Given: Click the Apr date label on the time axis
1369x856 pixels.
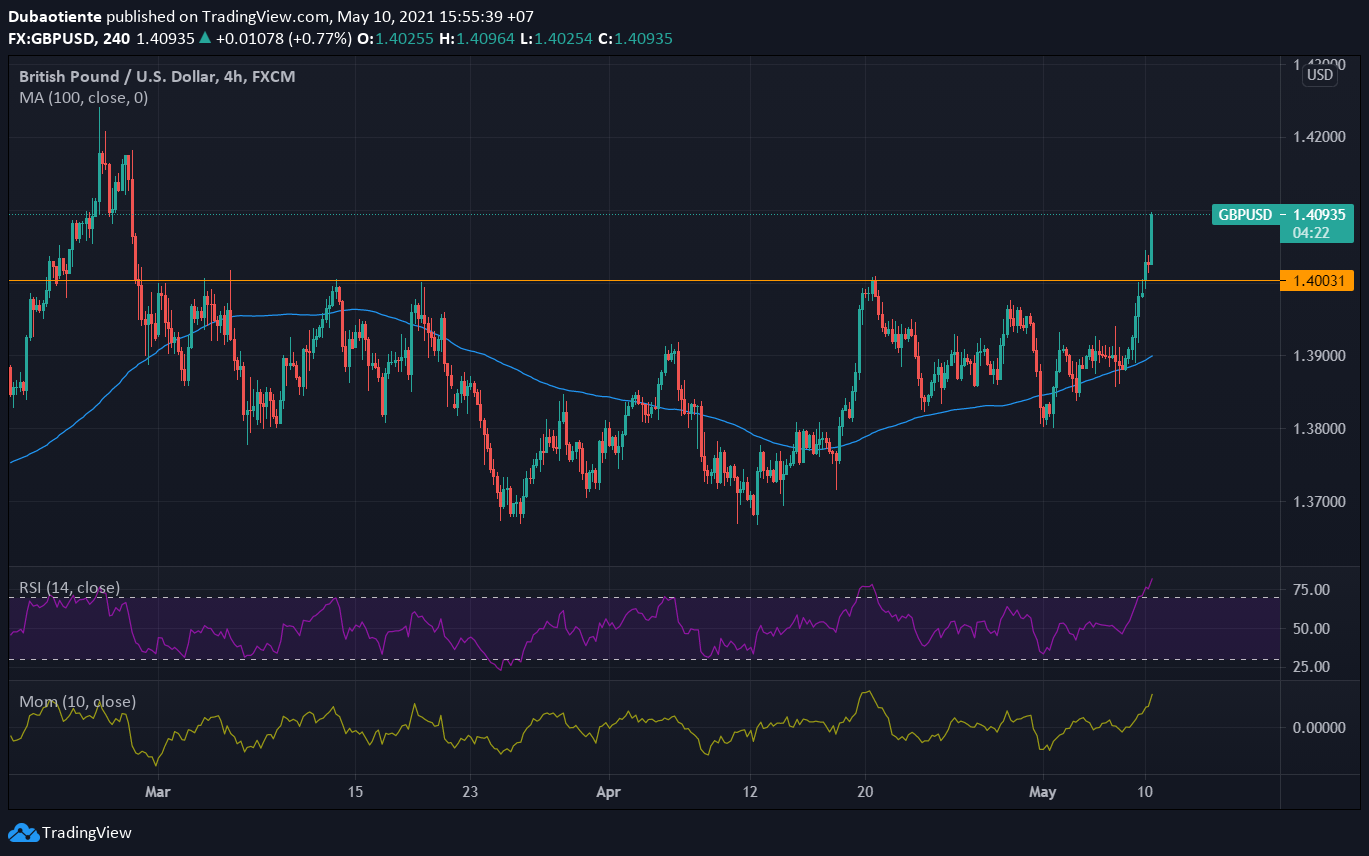Looking at the screenshot, I should 608,791.
